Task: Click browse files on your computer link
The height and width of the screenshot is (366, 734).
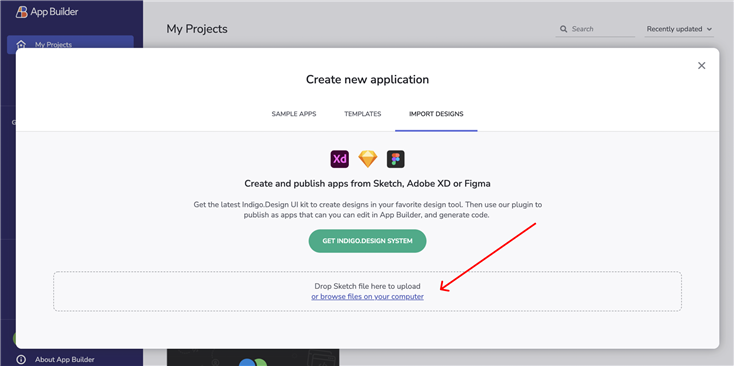Action: coord(367,297)
